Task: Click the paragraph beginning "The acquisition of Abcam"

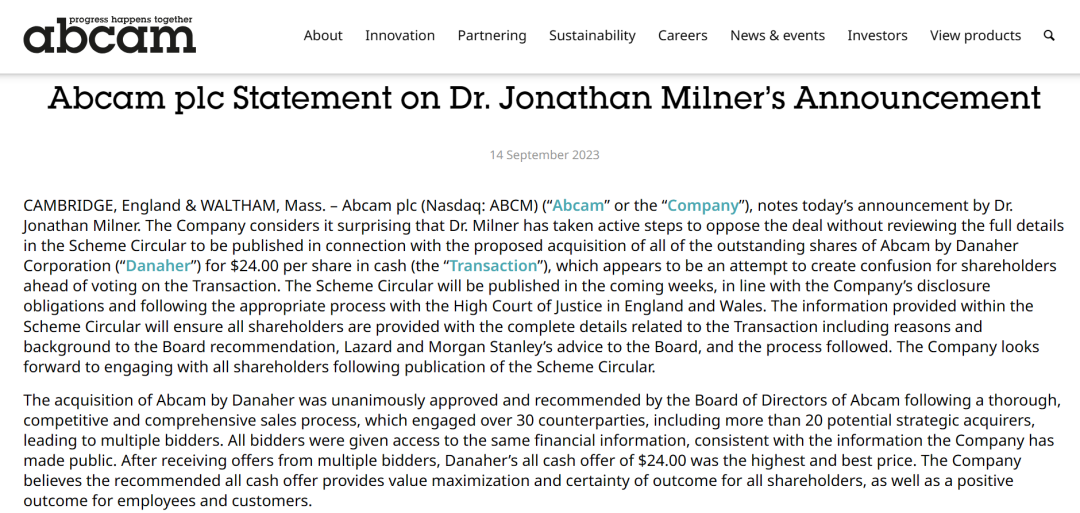Action: (540, 450)
